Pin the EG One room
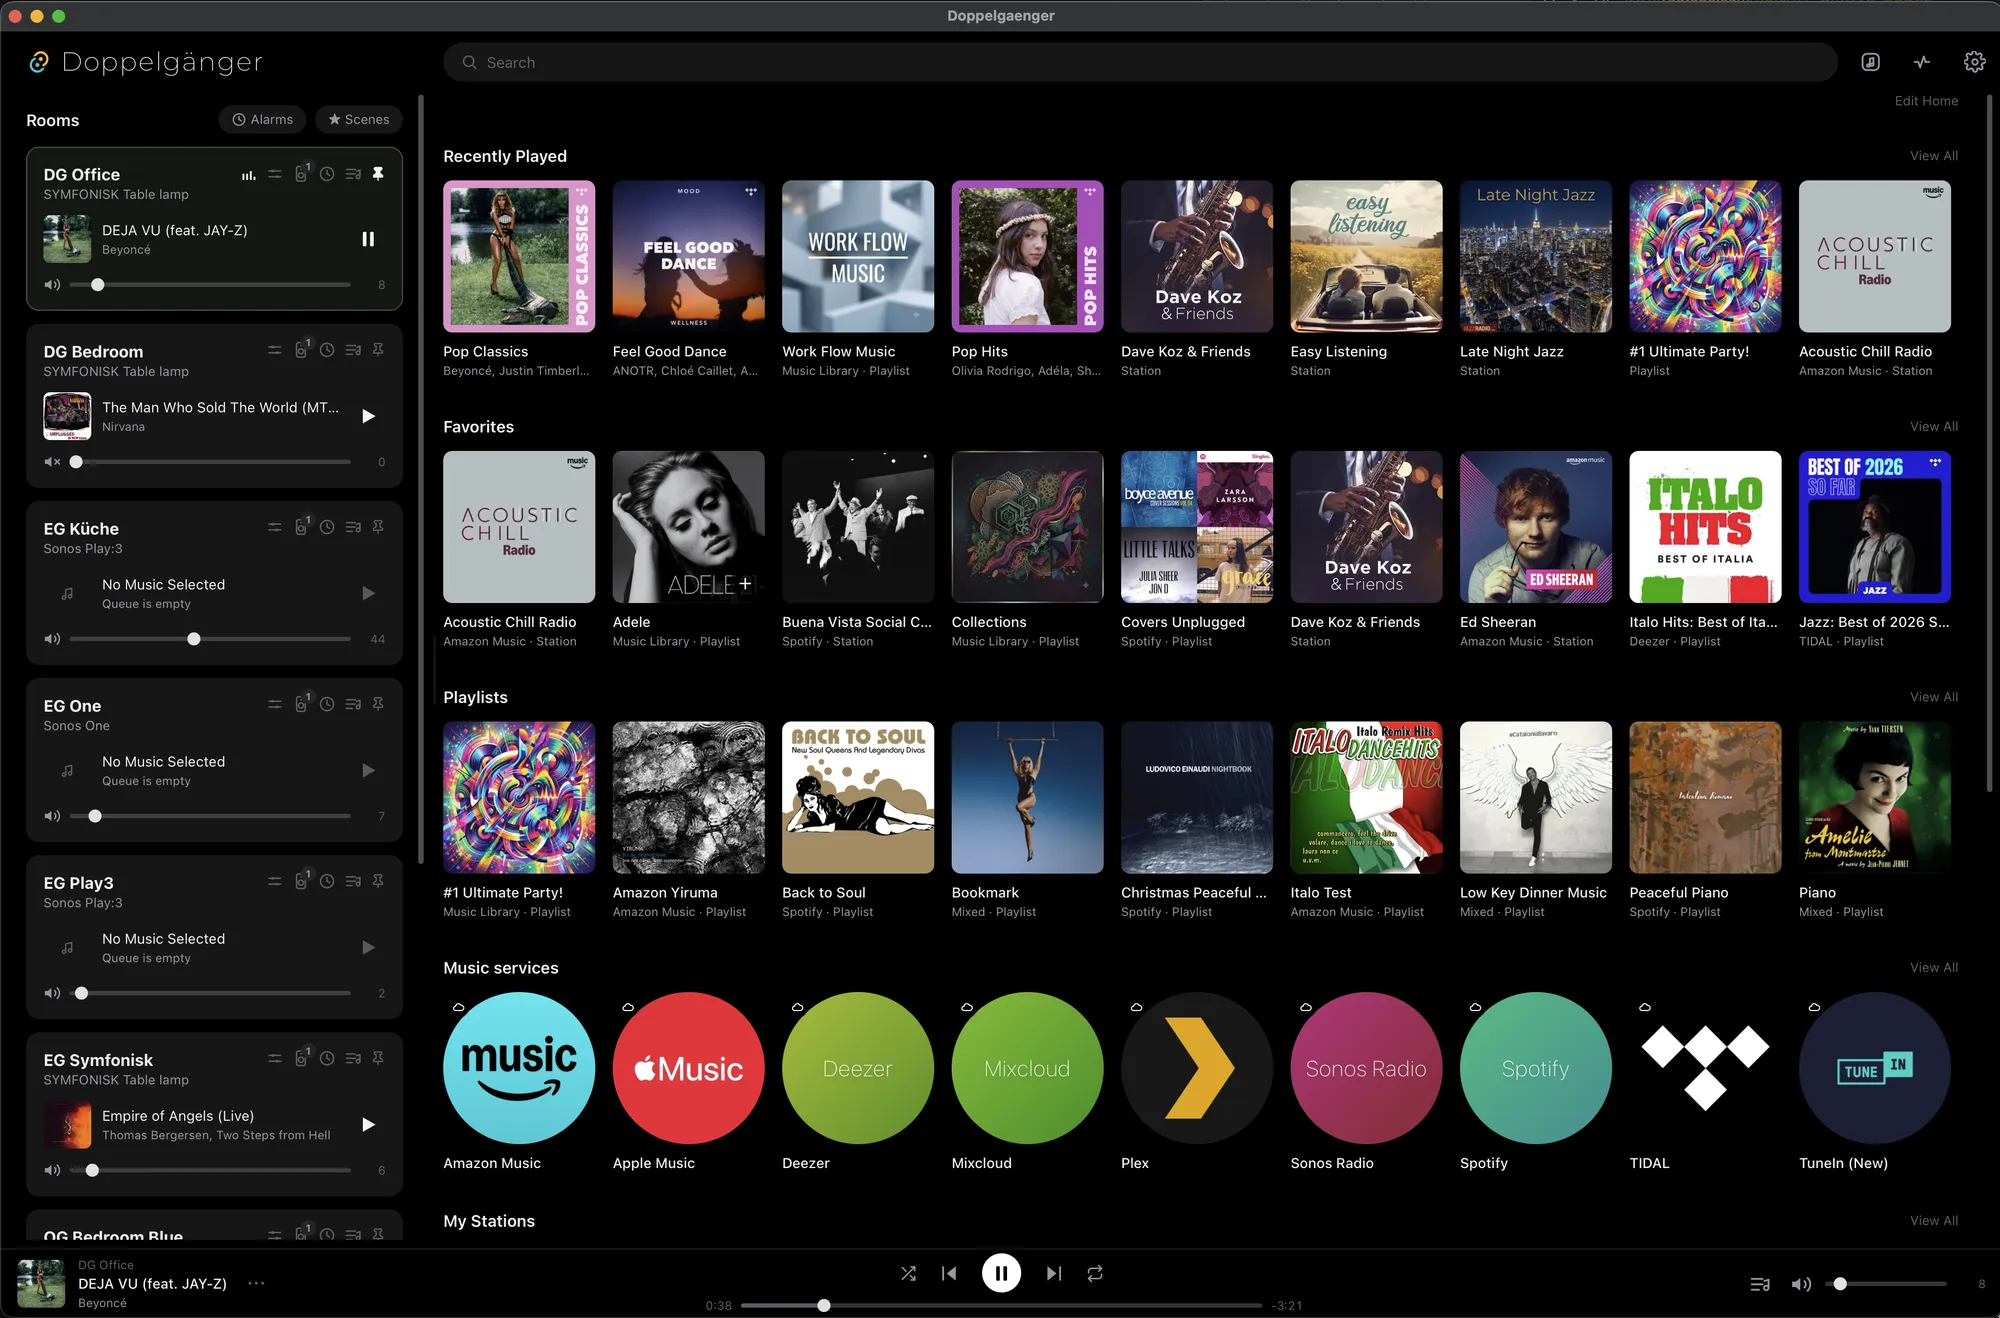This screenshot has width=2000, height=1318. 378,704
